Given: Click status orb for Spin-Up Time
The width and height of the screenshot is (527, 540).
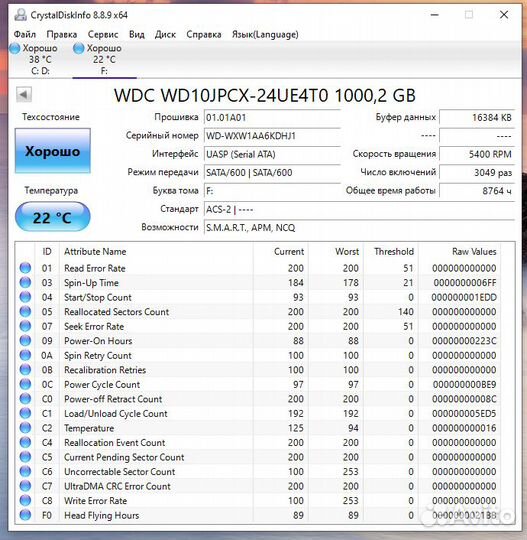Looking at the screenshot, I should tap(25, 282).
